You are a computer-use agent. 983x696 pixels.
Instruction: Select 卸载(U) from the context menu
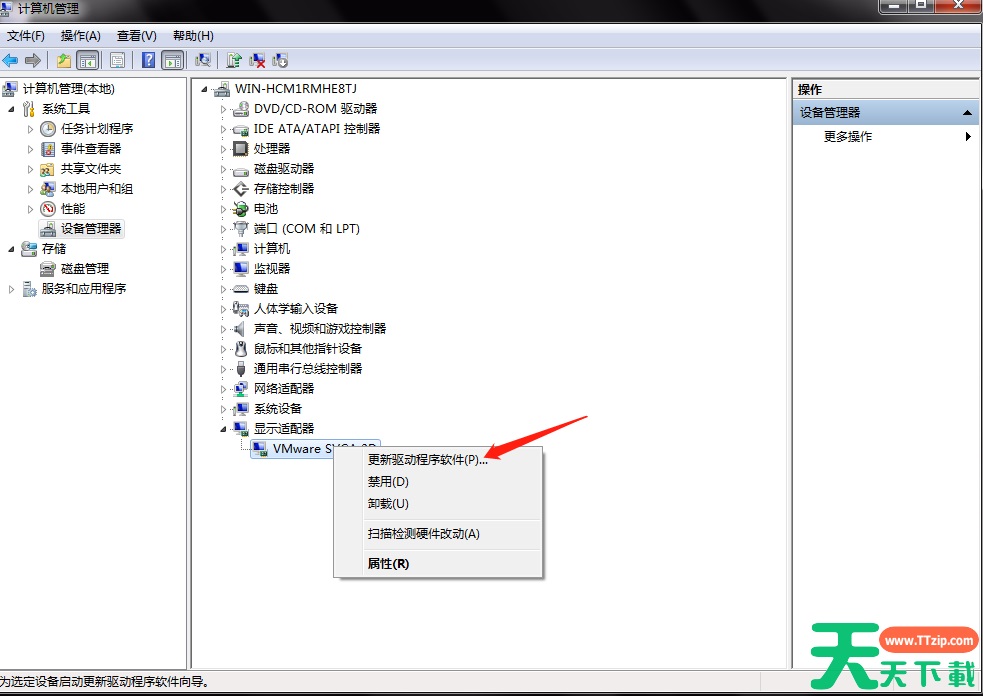388,504
